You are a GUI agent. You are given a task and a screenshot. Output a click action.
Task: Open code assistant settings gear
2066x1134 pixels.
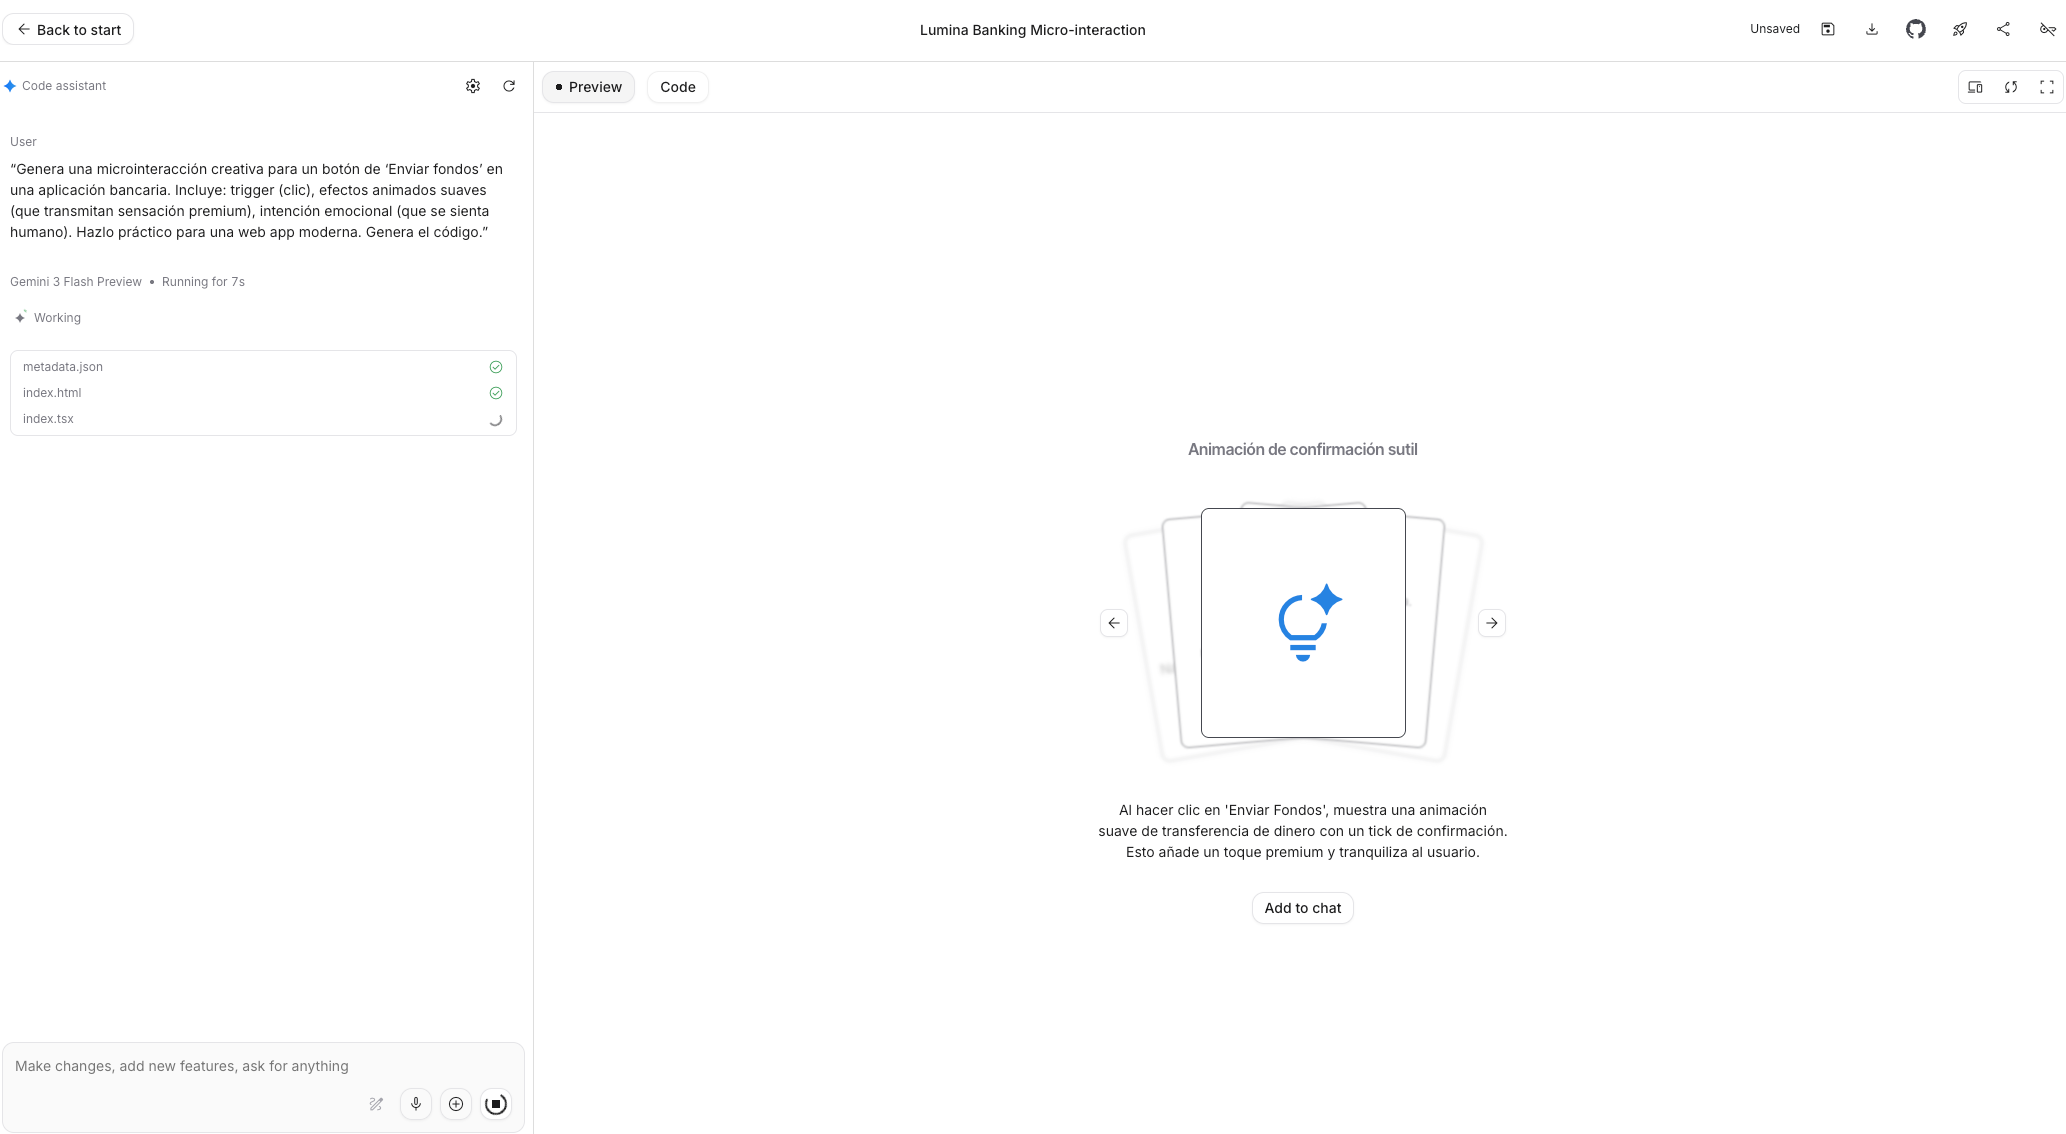pos(473,86)
